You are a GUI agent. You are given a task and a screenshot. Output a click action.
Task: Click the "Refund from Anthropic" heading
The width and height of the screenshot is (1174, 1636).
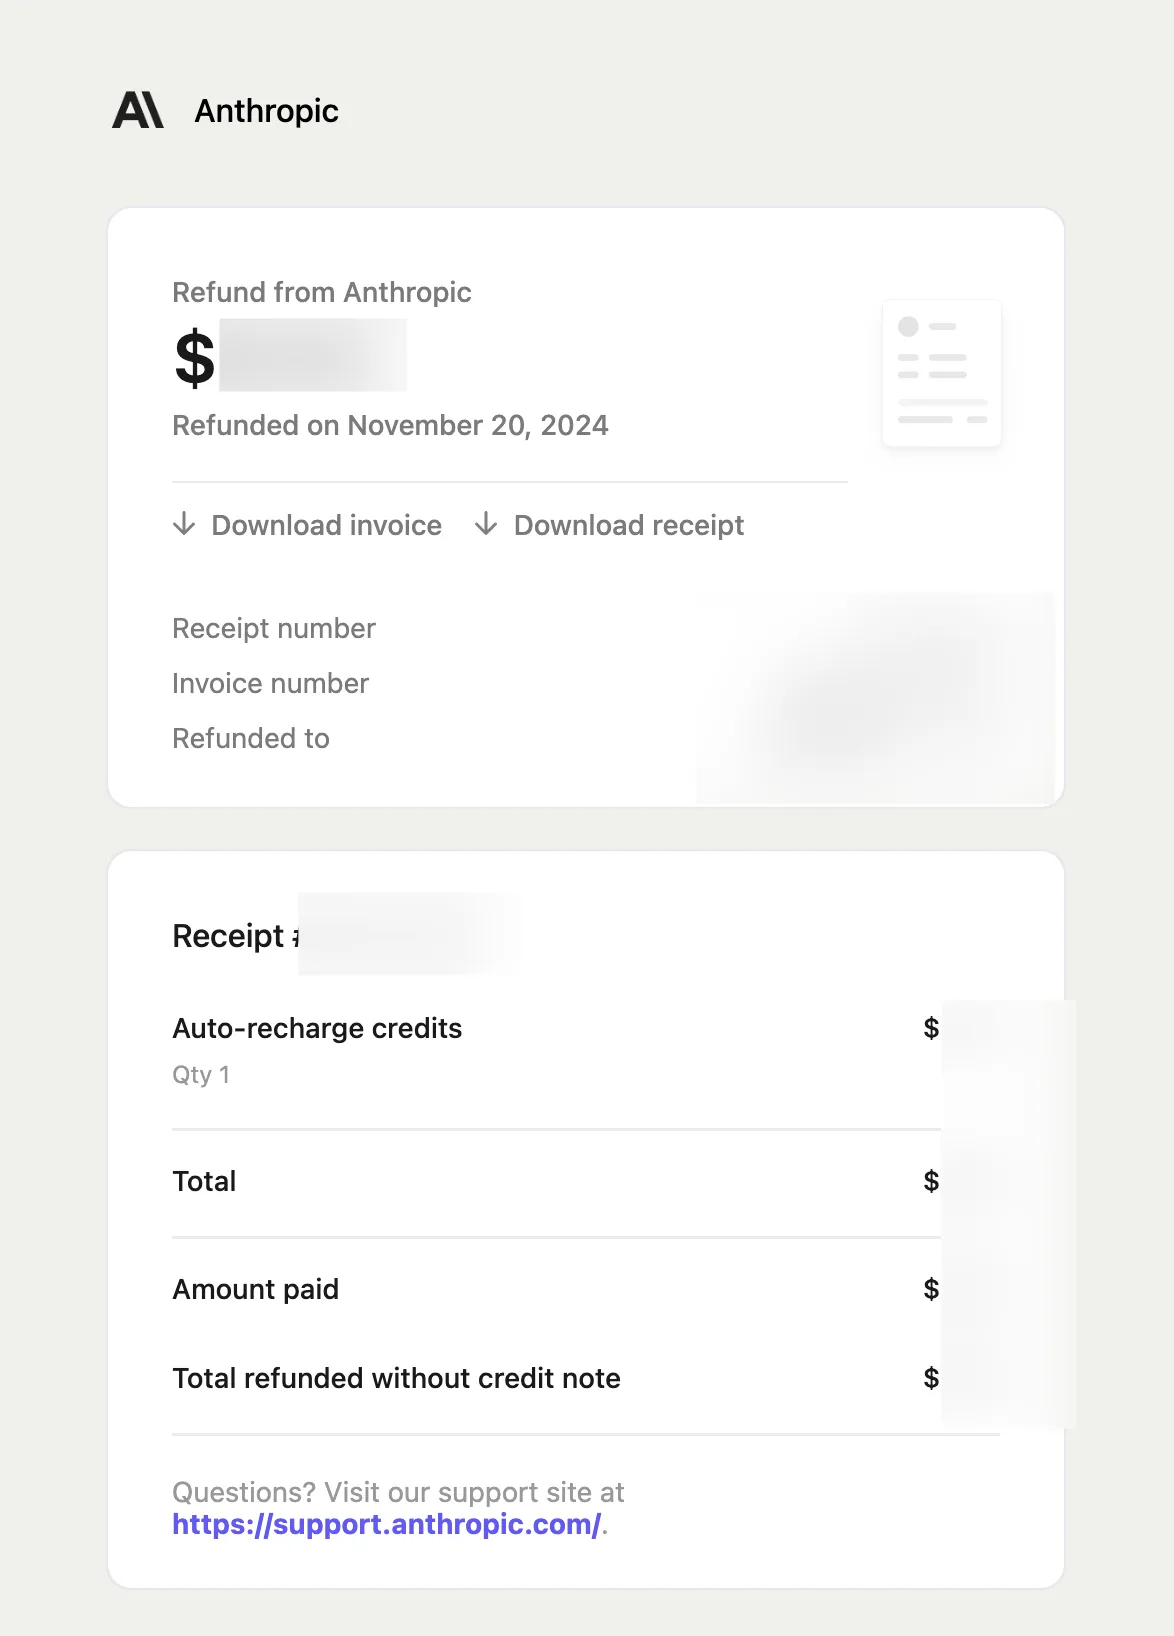click(321, 292)
